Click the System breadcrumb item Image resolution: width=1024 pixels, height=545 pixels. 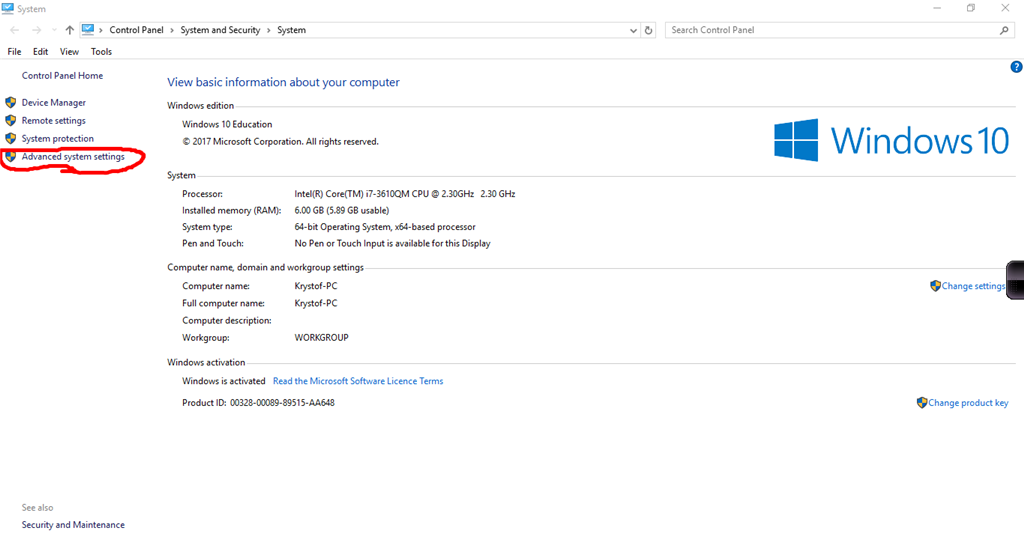(x=291, y=30)
